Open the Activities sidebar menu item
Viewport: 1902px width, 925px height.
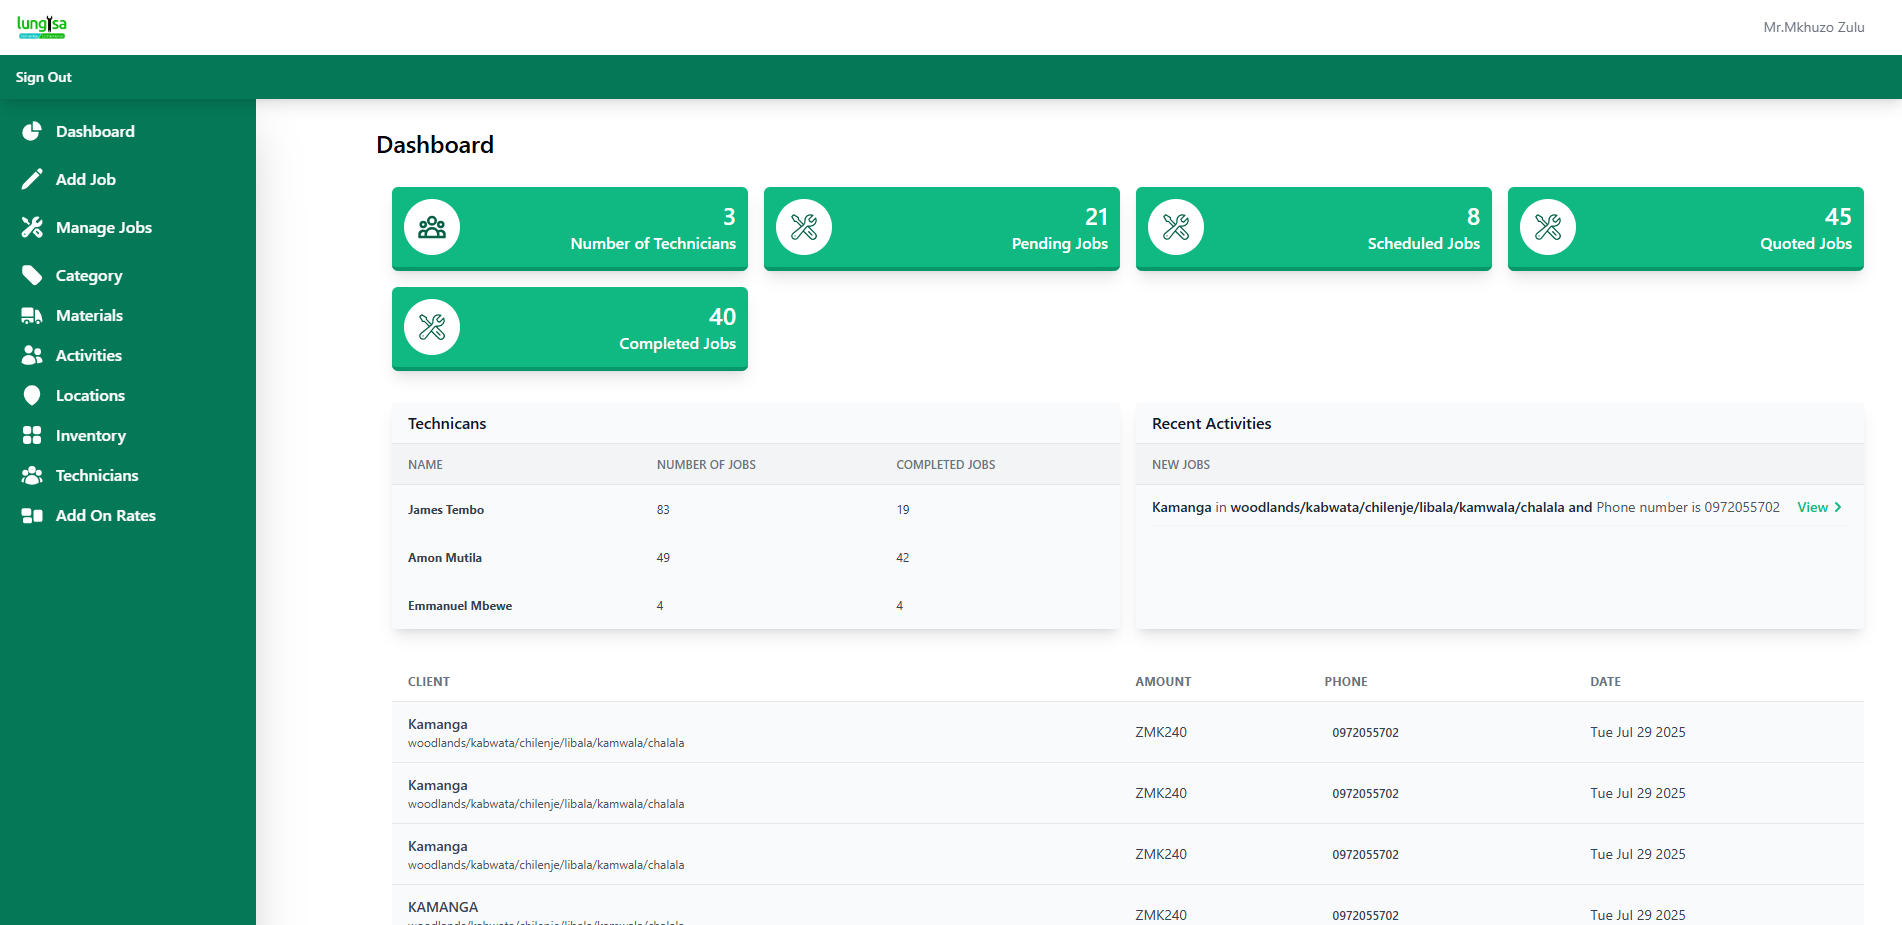[x=88, y=355]
